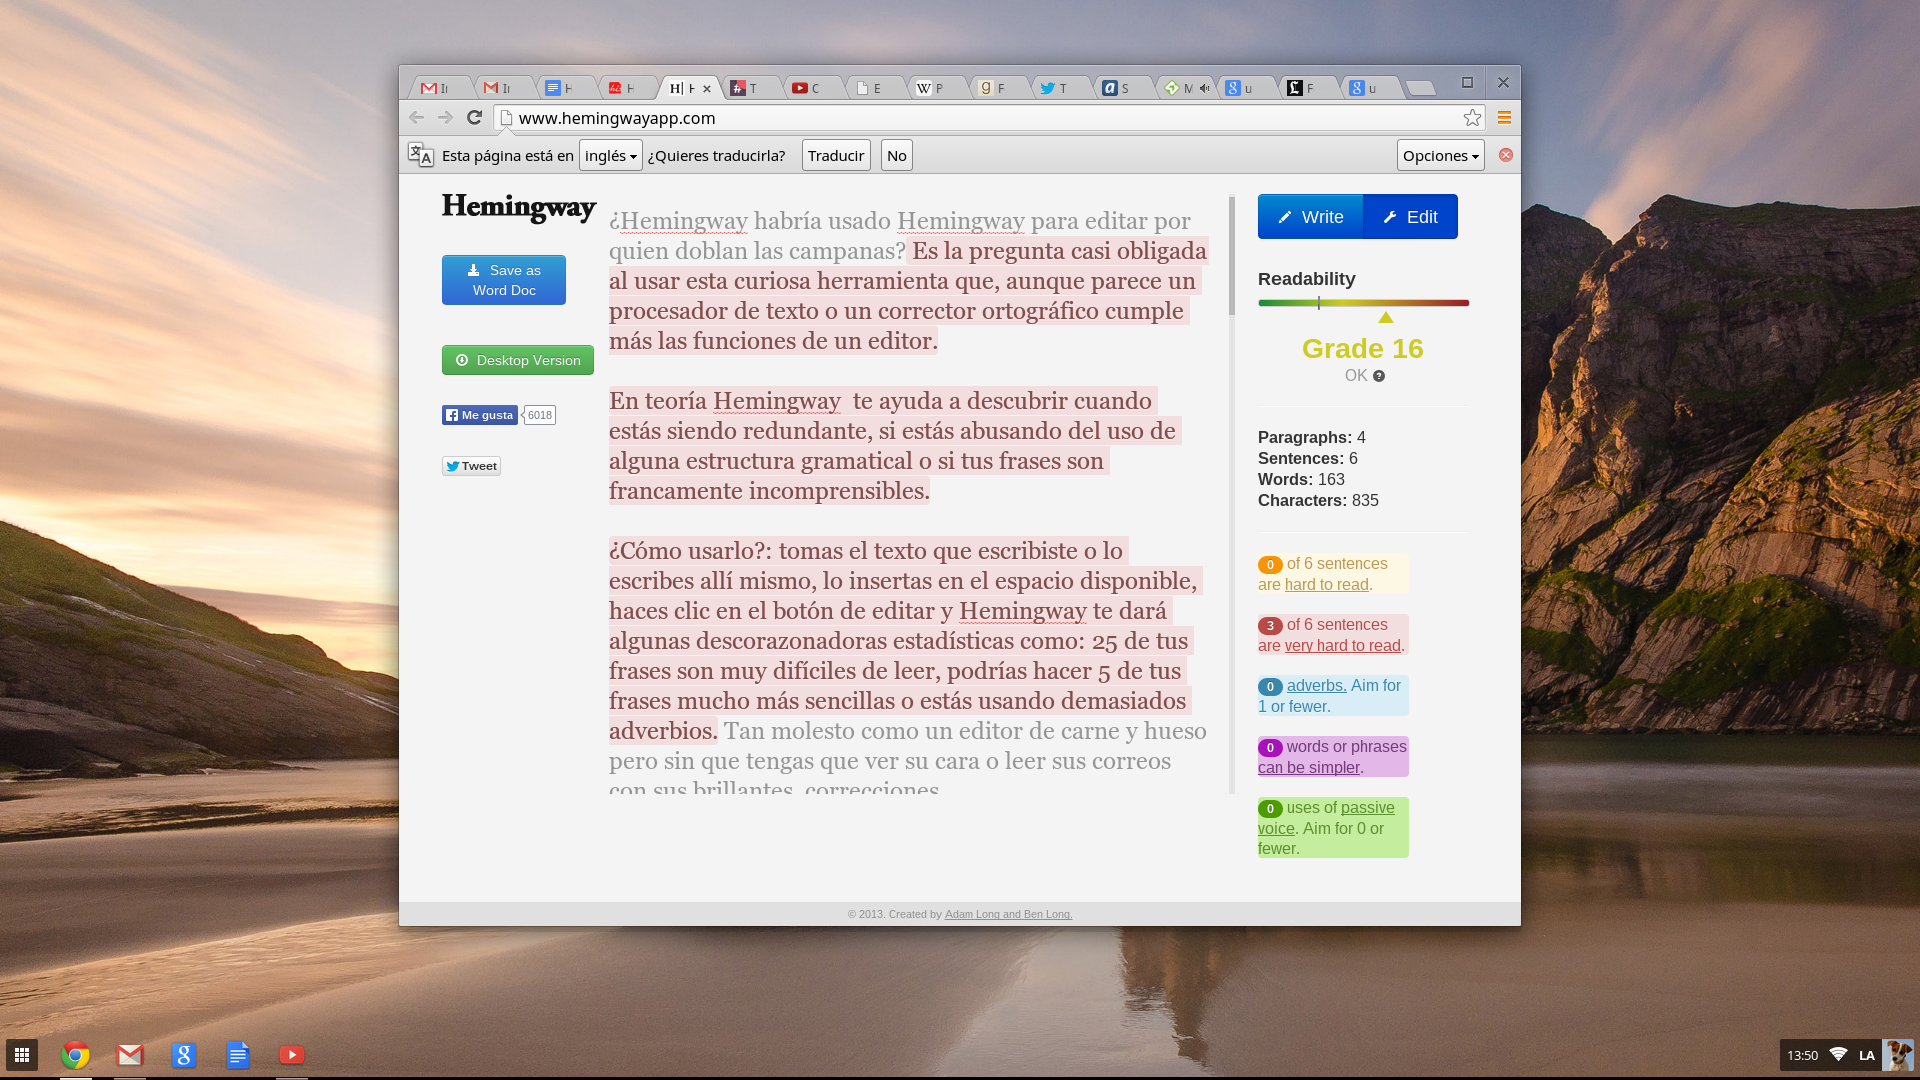Viewport: 1920px width, 1080px height.
Task: Click the LA keyboard layout indicator
Action: pyautogui.click(x=1867, y=1055)
